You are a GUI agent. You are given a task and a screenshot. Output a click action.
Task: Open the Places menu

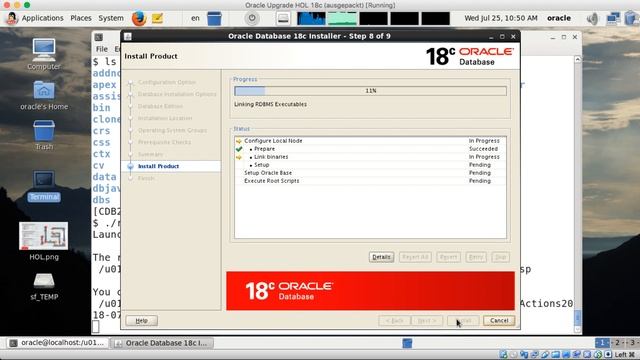point(81,18)
